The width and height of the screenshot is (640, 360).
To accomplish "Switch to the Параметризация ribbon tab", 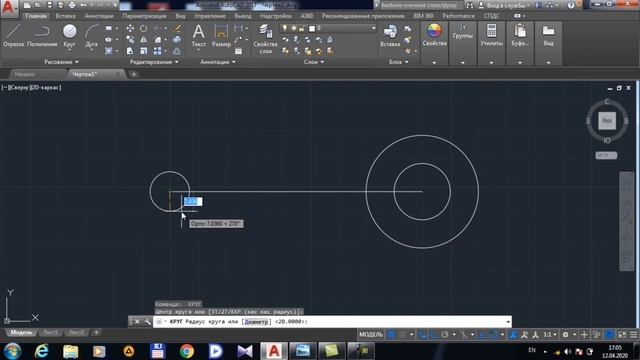I will [x=144, y=16].
